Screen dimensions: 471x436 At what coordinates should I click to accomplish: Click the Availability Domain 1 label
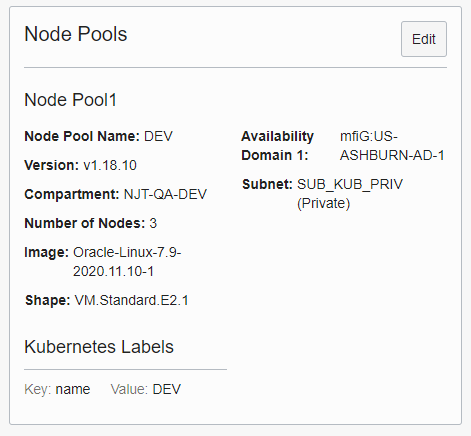[277, 146]
